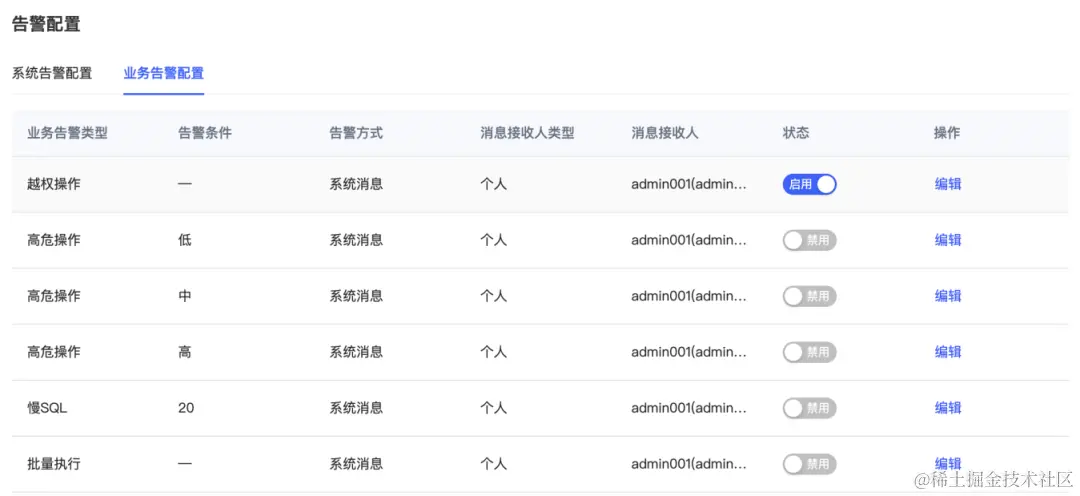Click the admin001 recipient in 越权操作 row
This screenshot has height=496, width=1080.
point(689,184)
